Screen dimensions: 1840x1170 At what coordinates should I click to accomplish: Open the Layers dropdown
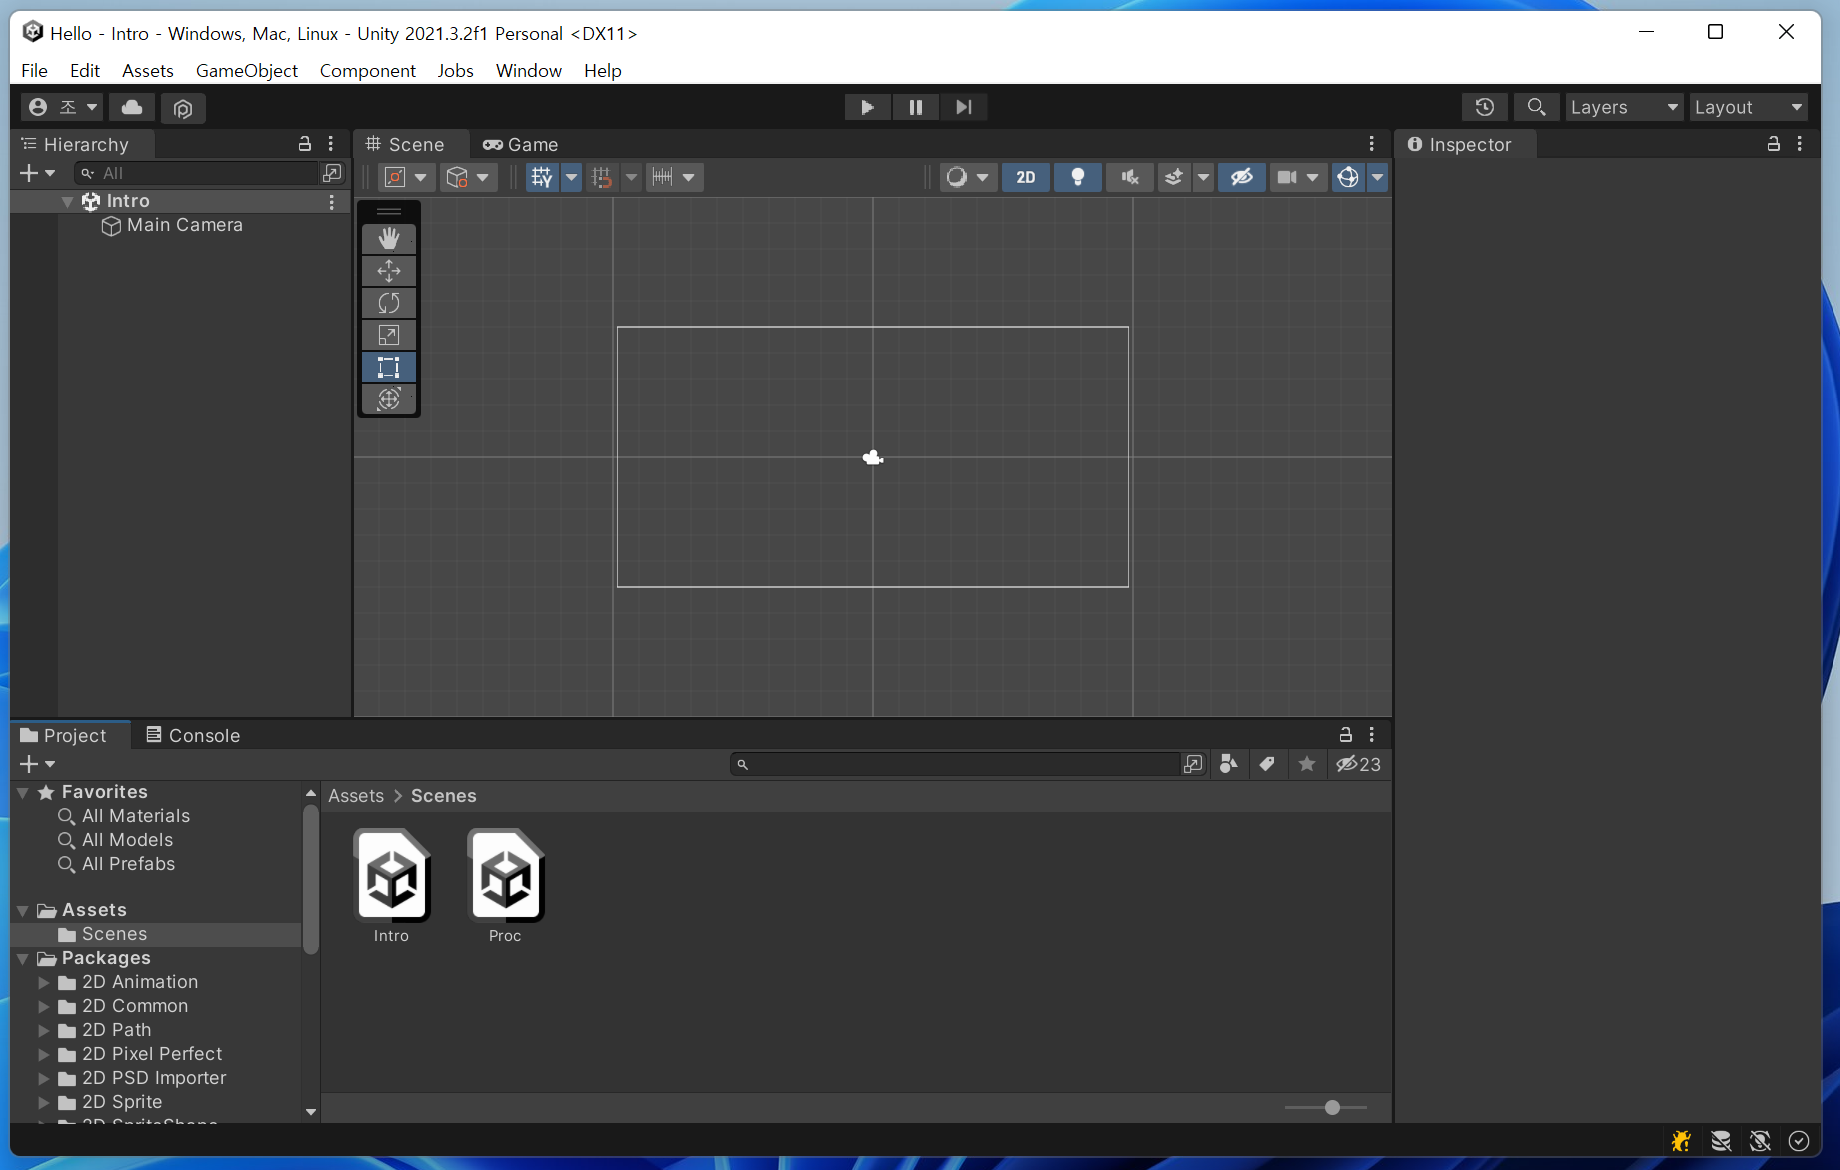(1625, 107)
